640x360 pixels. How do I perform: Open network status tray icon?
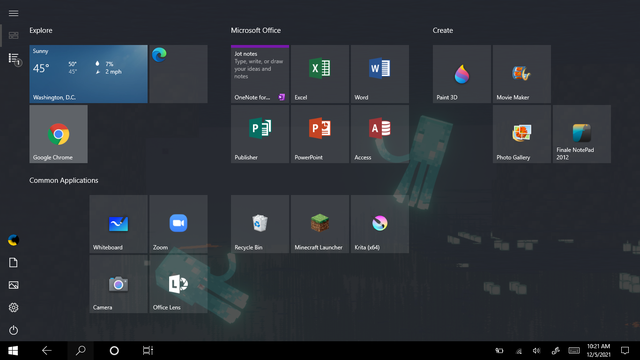point(518,351)
